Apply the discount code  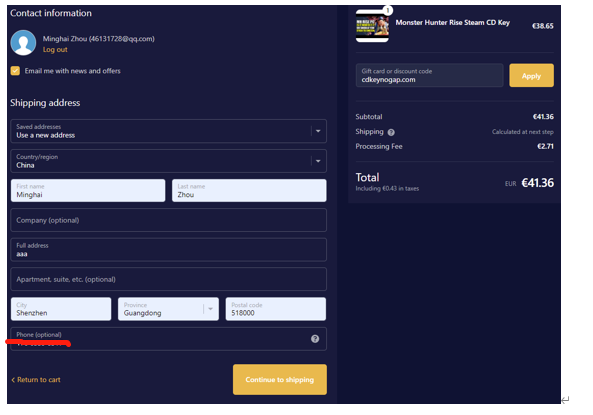(x=531, y=76)
